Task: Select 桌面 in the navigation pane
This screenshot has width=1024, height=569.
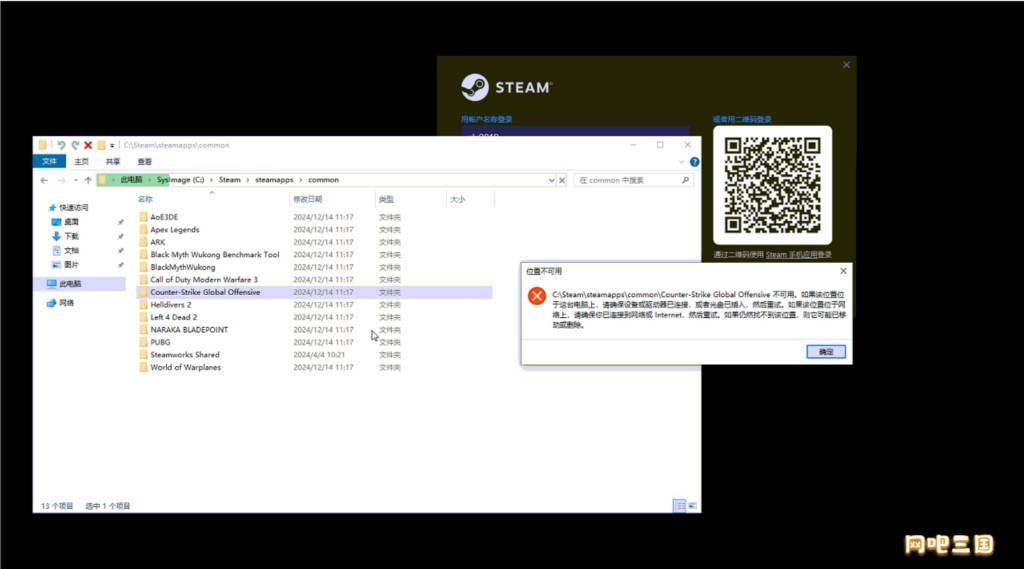Action: pos(65,222)
